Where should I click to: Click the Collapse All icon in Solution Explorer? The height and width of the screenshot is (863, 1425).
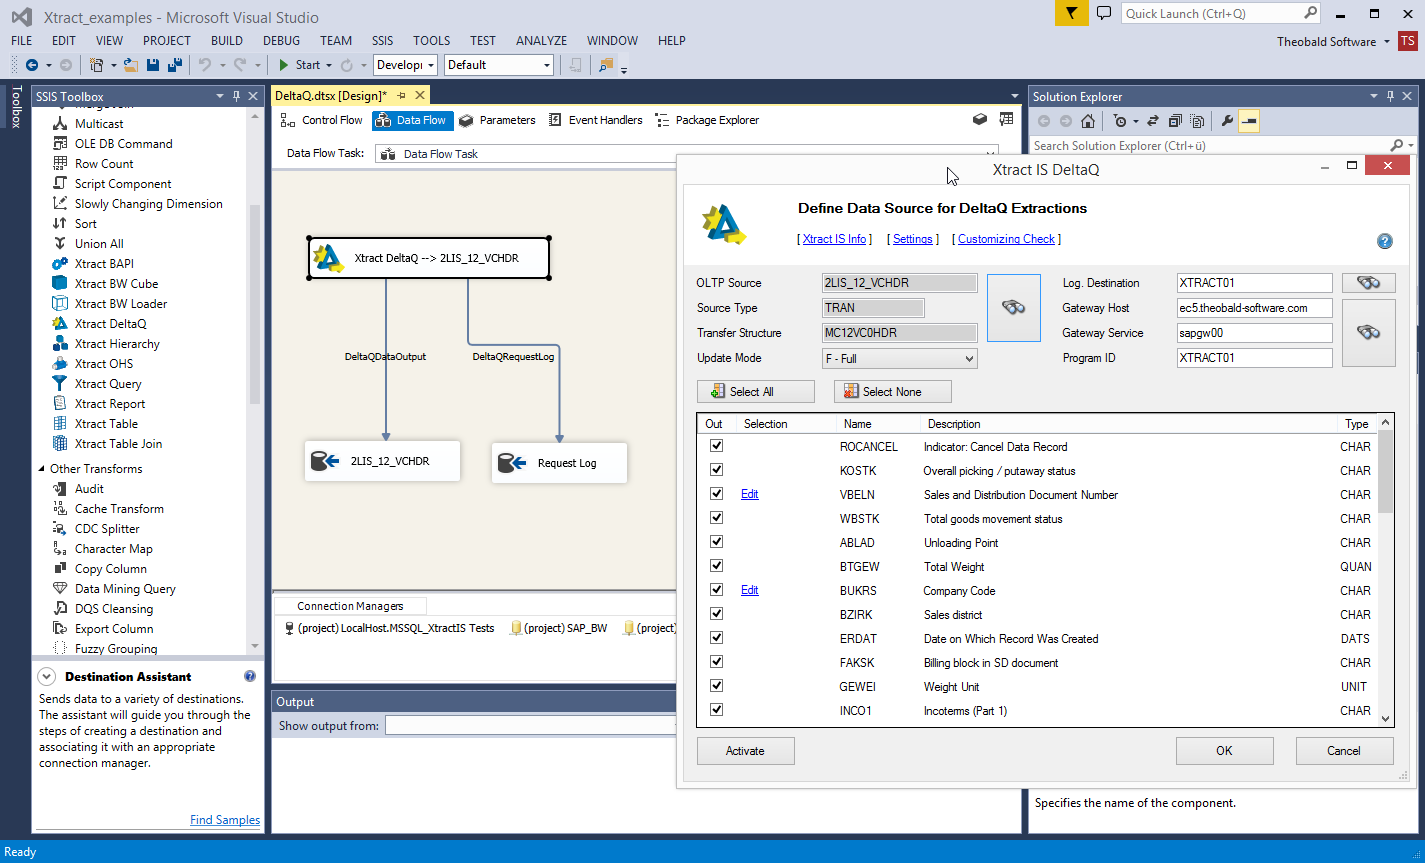coord(1173,121)
